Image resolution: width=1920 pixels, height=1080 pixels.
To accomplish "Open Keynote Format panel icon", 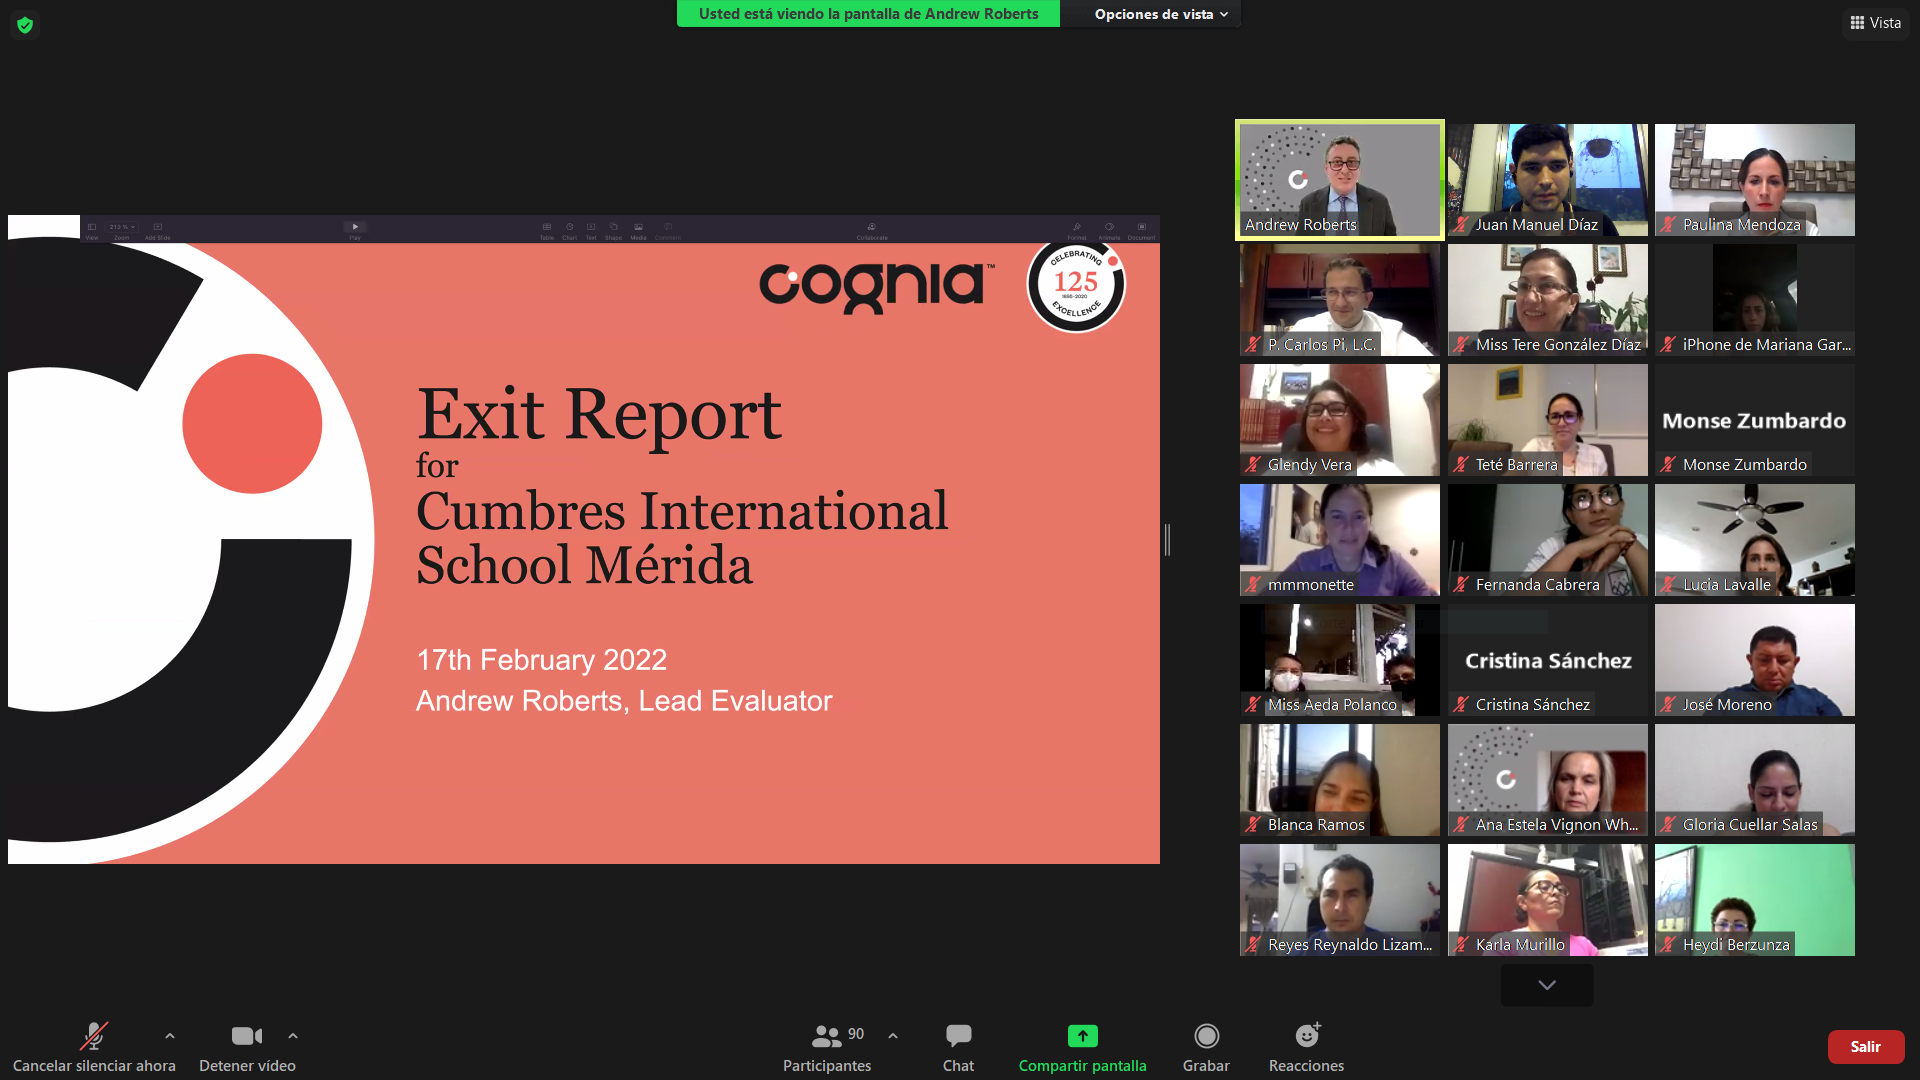I will (x=1077, y=228).
